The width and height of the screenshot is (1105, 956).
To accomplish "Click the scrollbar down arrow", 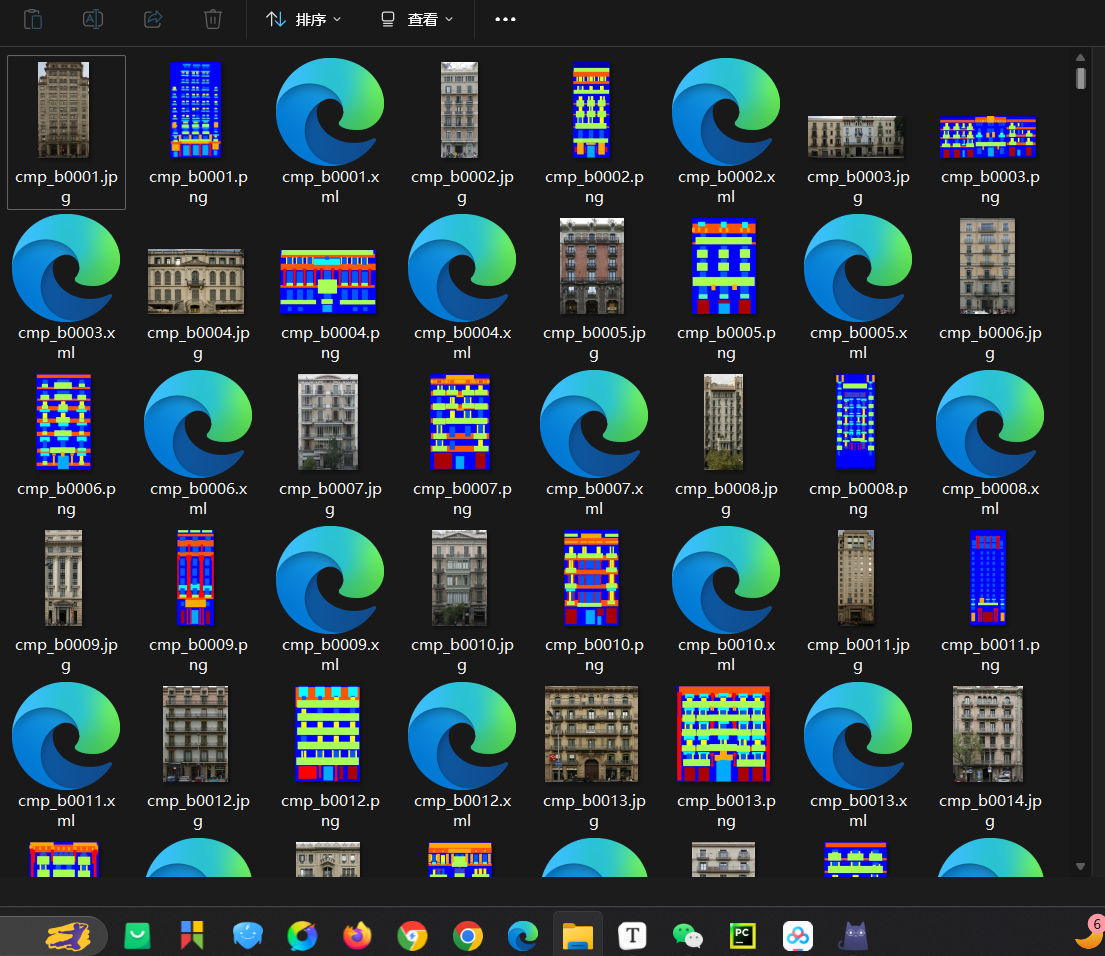I will pyautogui.click(x=1080, y=867).
